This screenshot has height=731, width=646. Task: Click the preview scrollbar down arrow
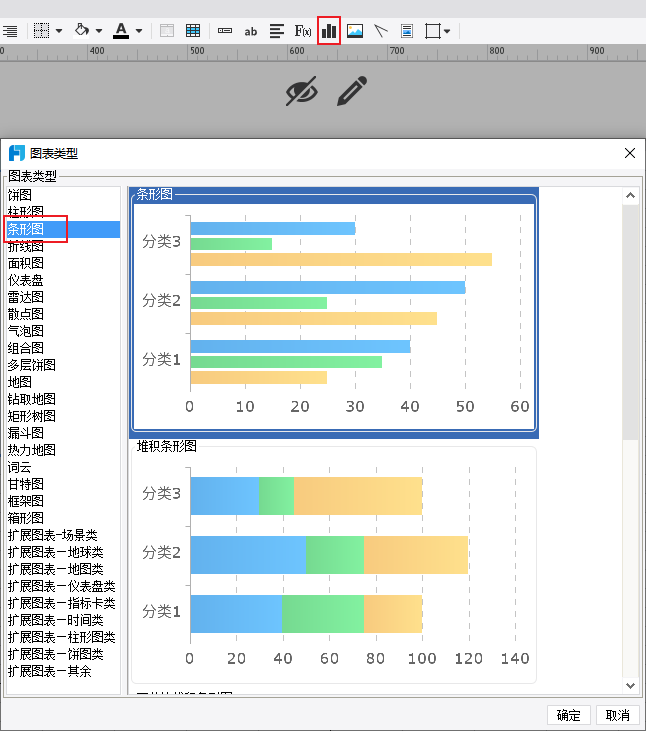point(630,685)
